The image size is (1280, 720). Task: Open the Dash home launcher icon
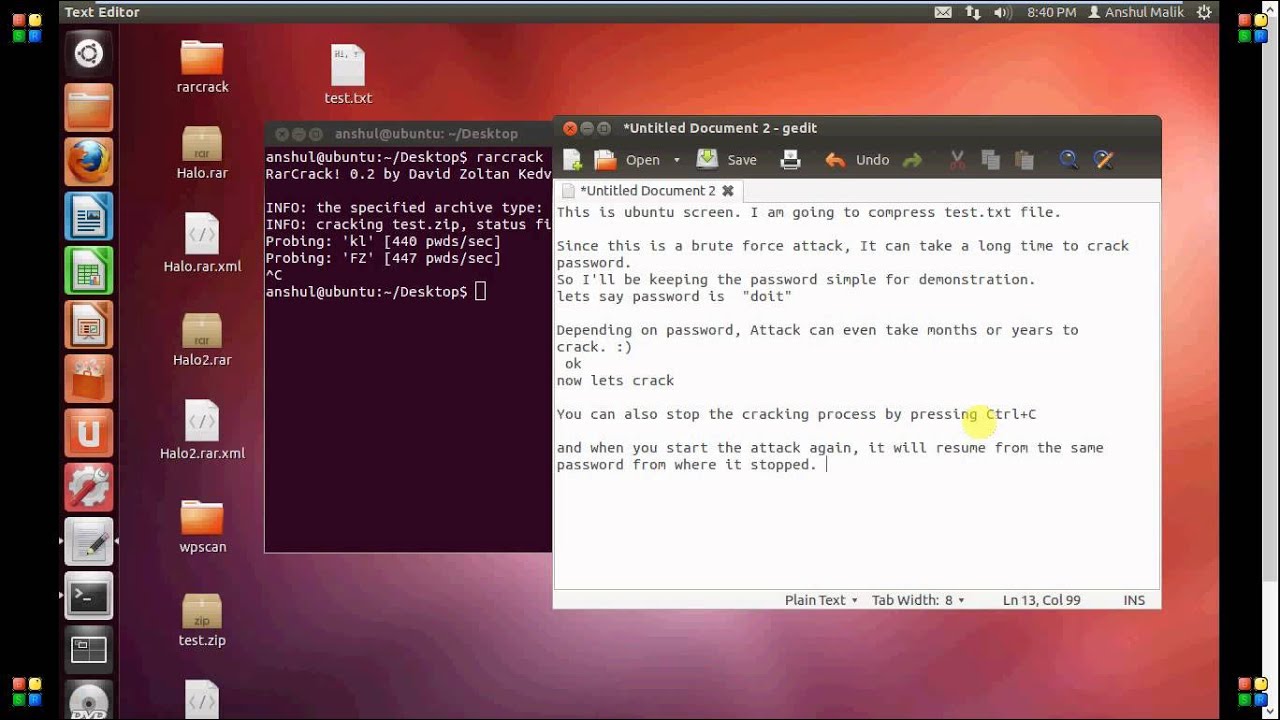(88, 54)
